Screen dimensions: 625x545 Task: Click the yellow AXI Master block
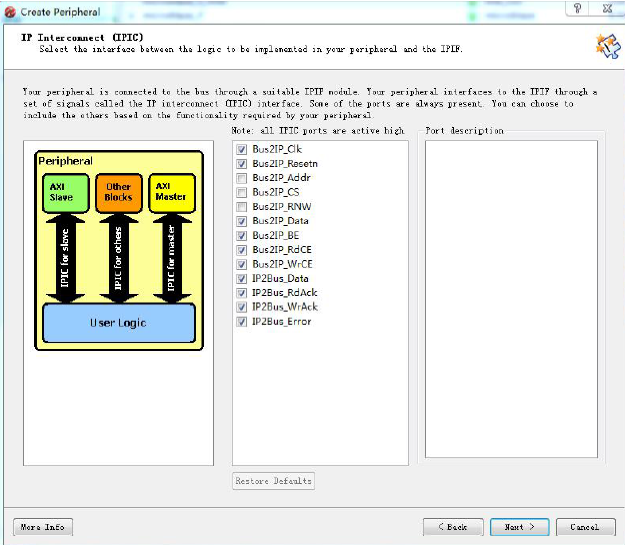[x=171, y=192]
